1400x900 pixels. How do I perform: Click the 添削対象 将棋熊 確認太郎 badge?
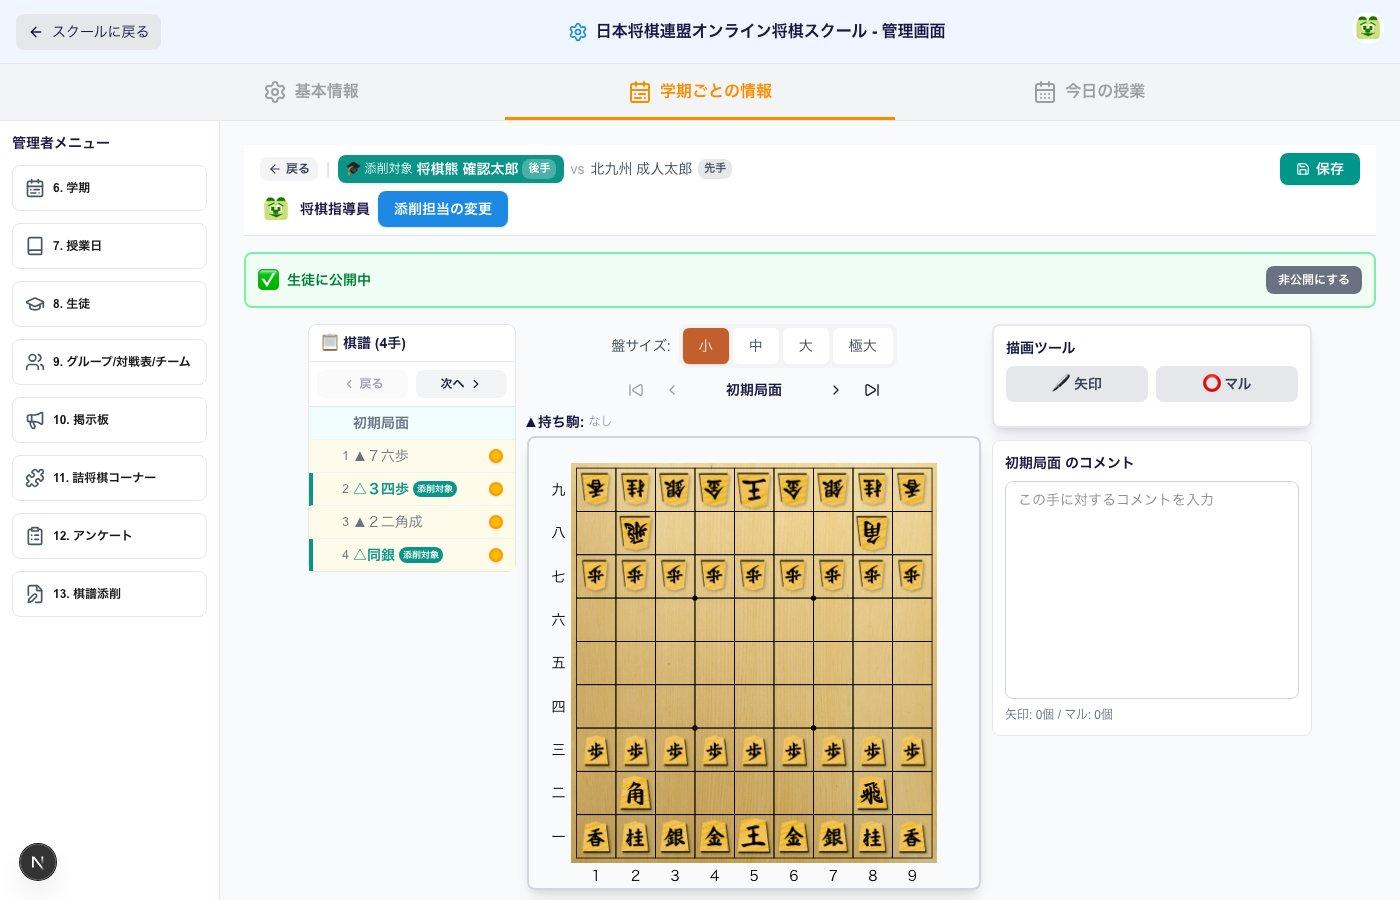click(x=451, y=169)
